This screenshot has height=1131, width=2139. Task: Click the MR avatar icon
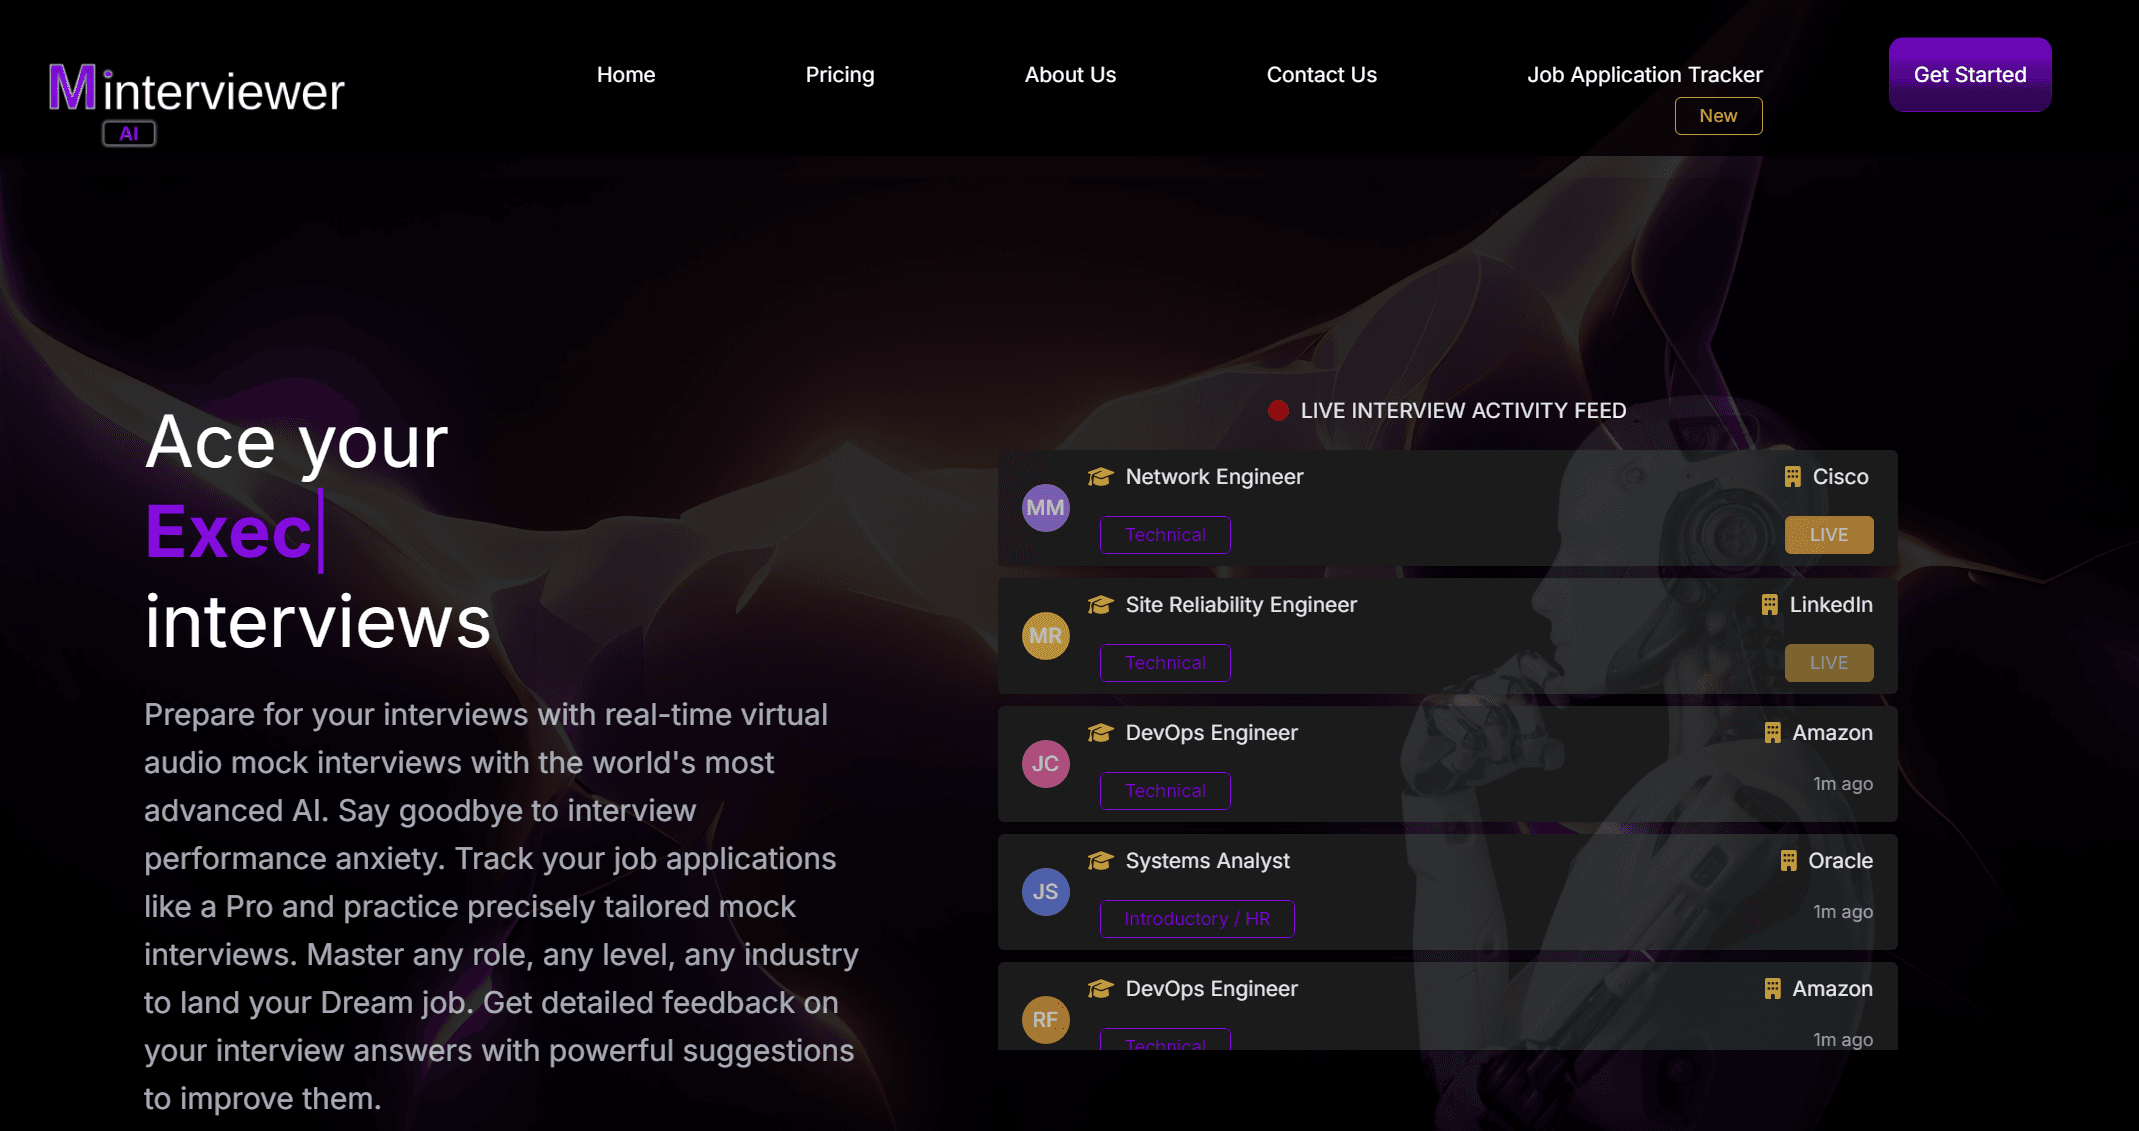click(x=1045, y=636)
